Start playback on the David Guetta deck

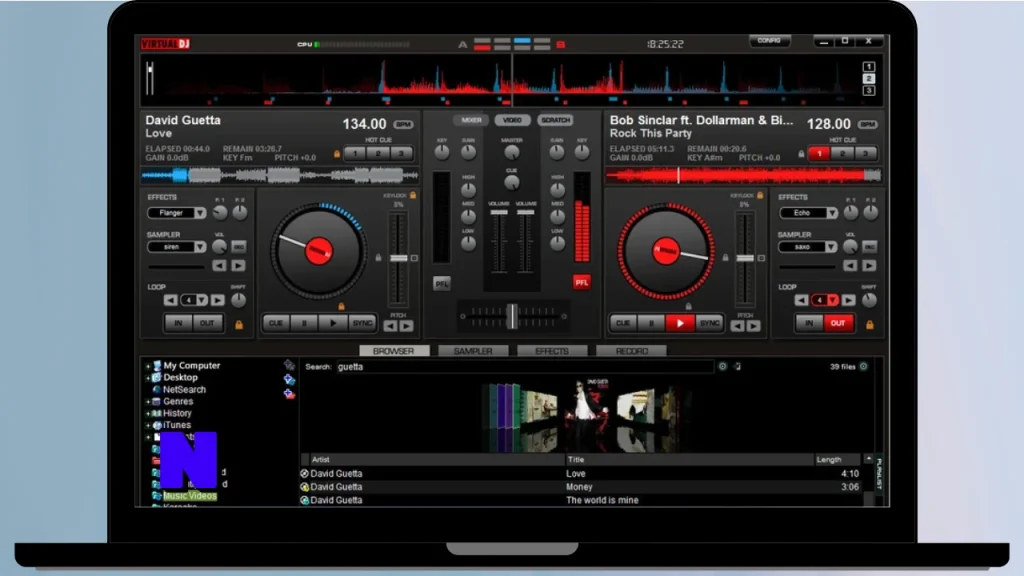(x=333, y=323)
